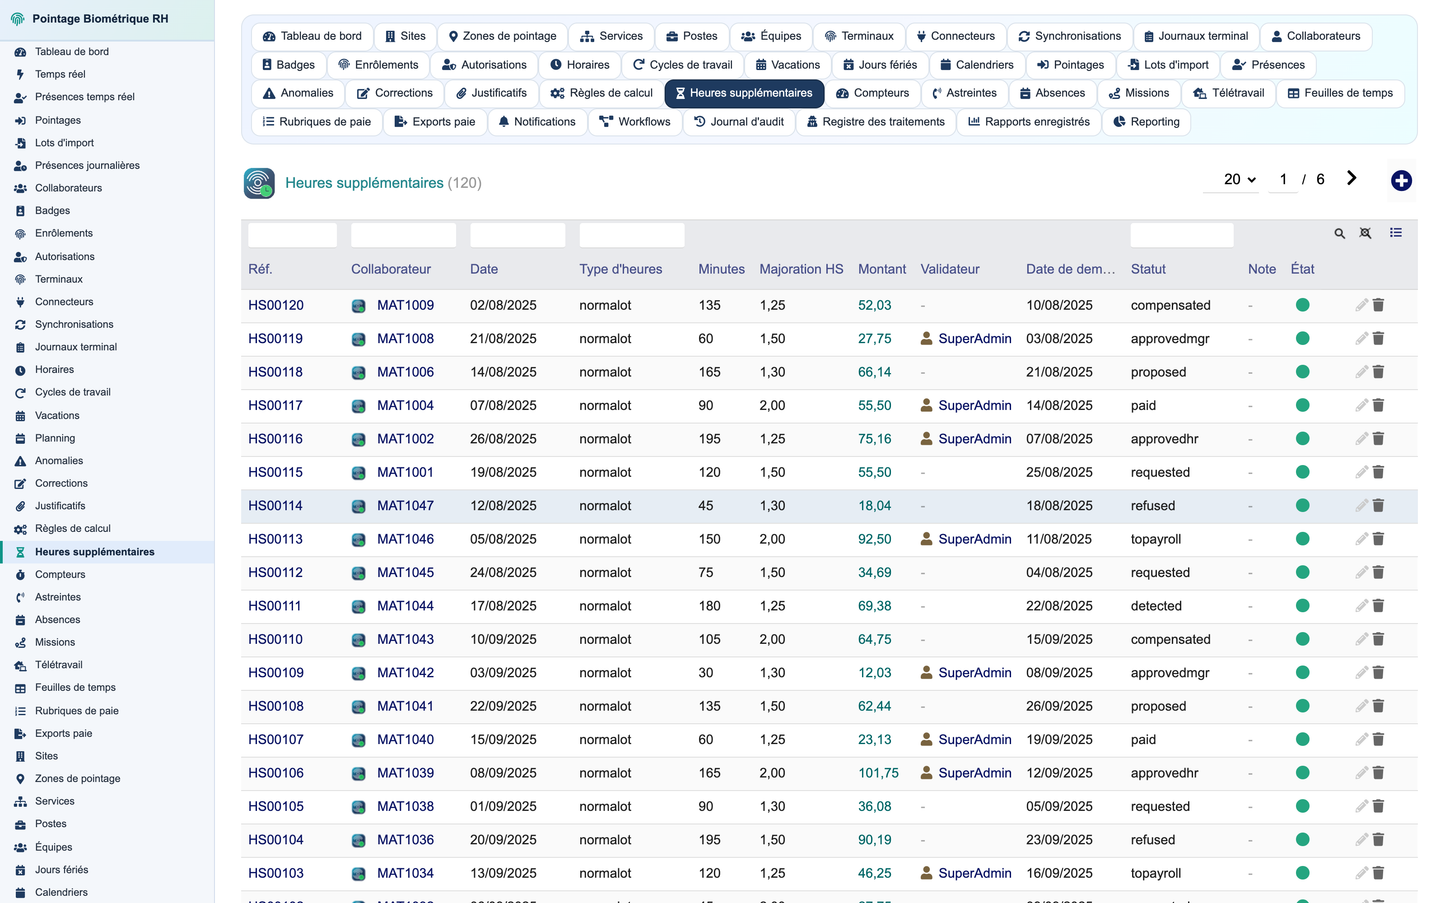
Task: Clear filters with crossed magnifier icon
Action: pos(1365,233)
